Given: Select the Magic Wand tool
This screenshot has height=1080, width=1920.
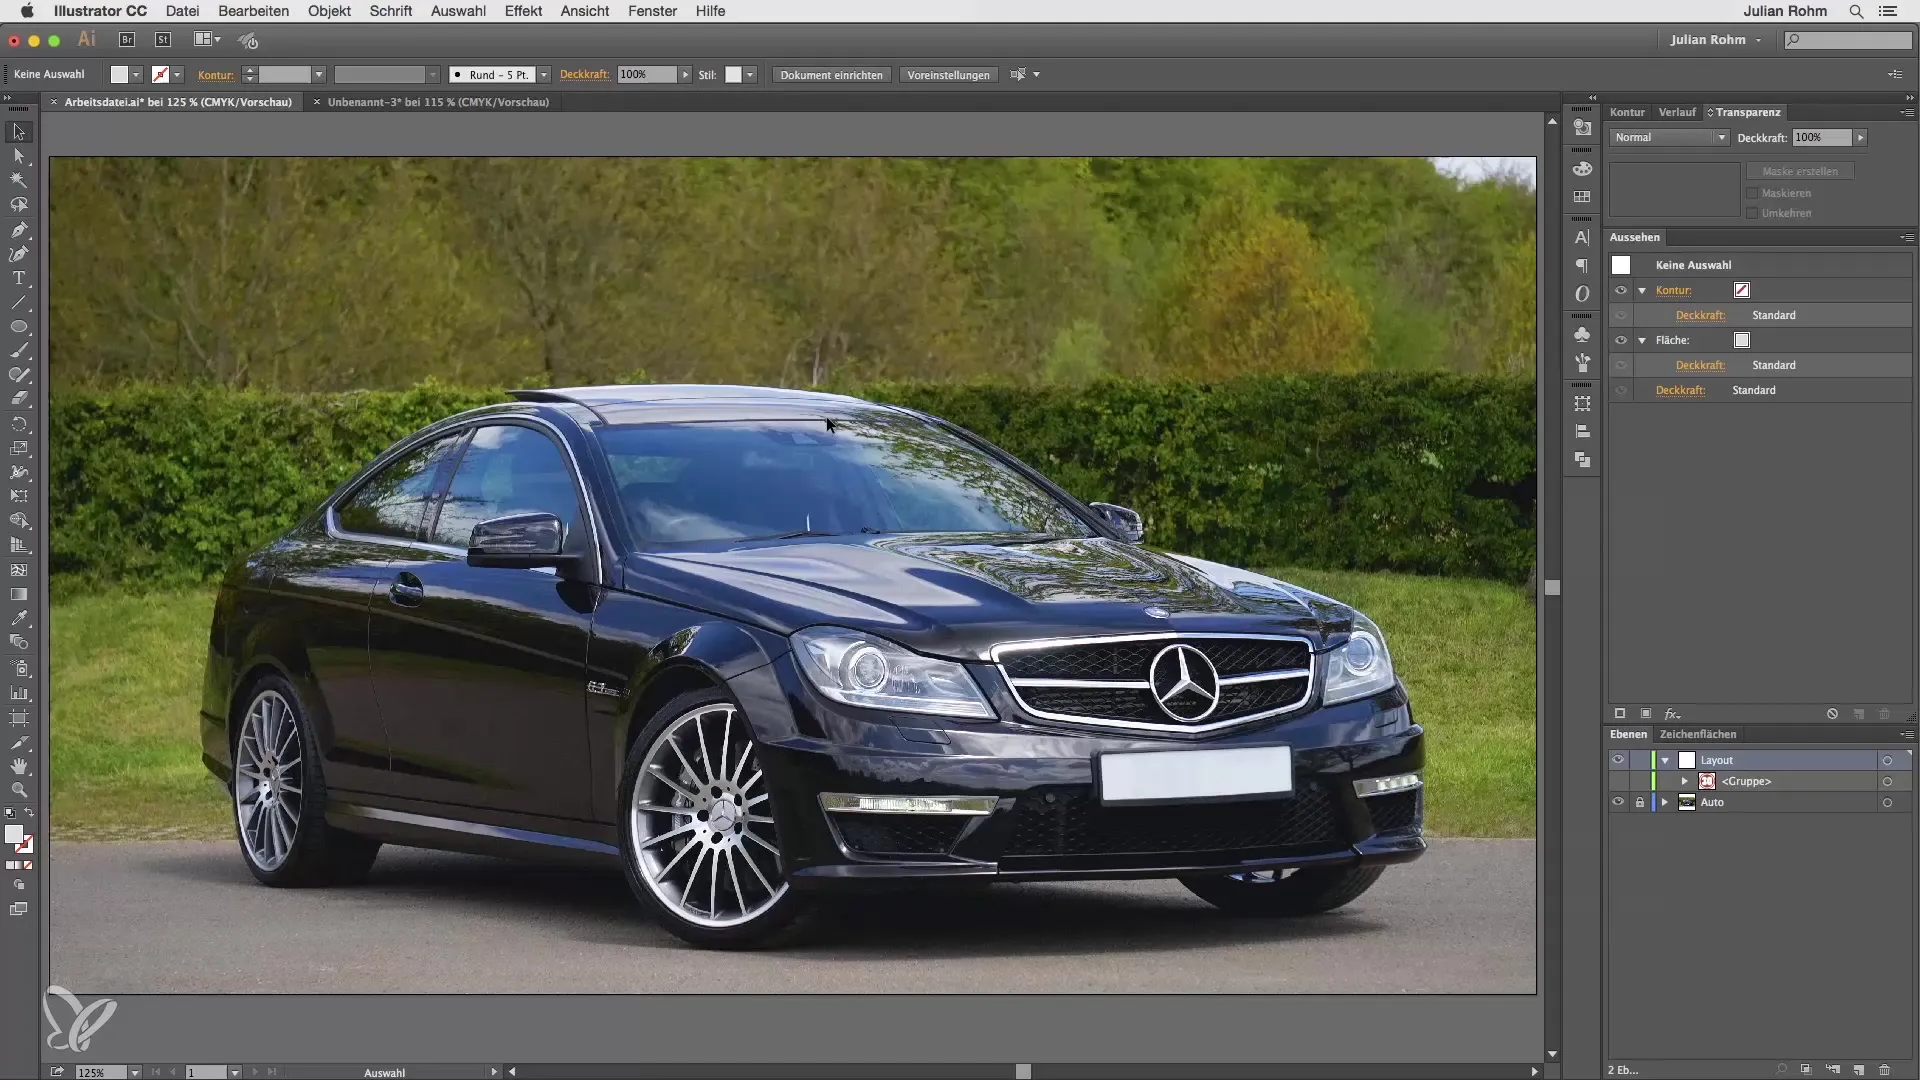Looking at the screenshot, I should pyautogui.click(x=18, y=181).
